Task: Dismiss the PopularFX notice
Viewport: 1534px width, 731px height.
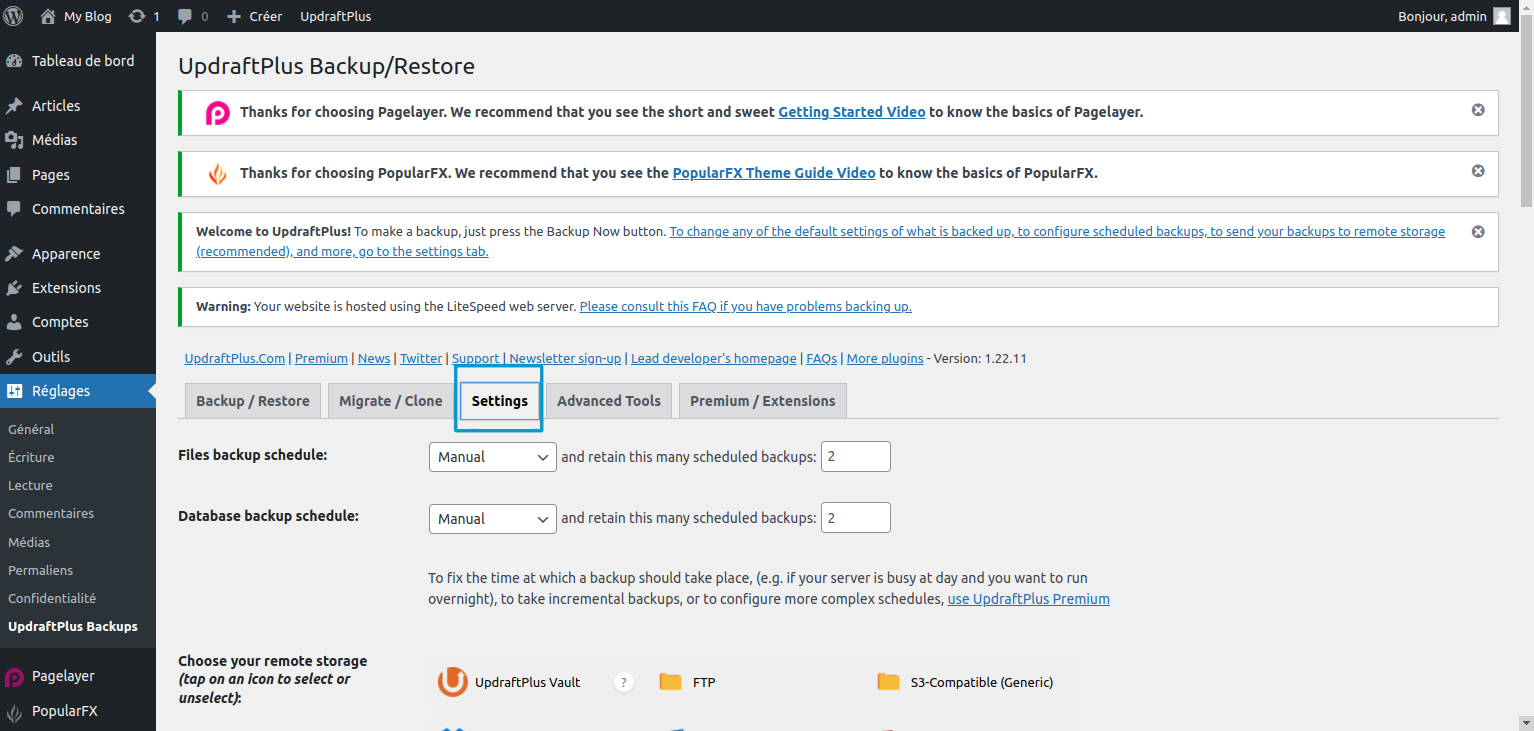Action: pos(1478,171)
